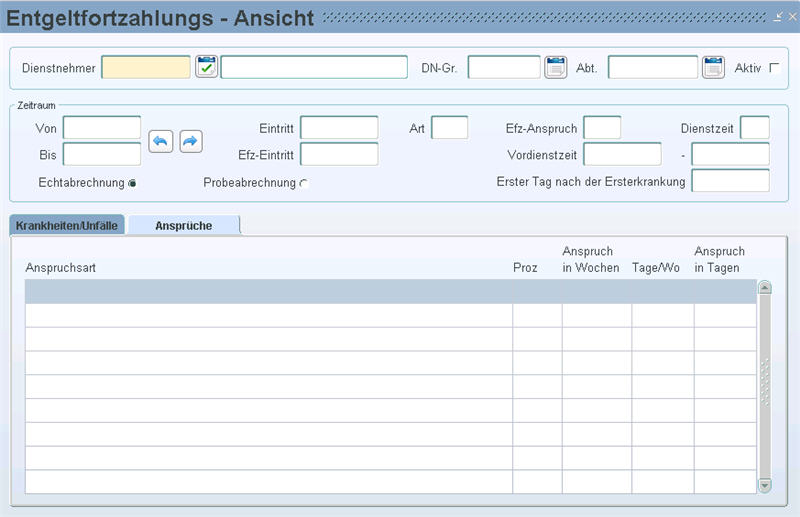Open the DN-Gr. selection list icon
Viewport: 800px width, 517px height.
(x=555, y=67)
